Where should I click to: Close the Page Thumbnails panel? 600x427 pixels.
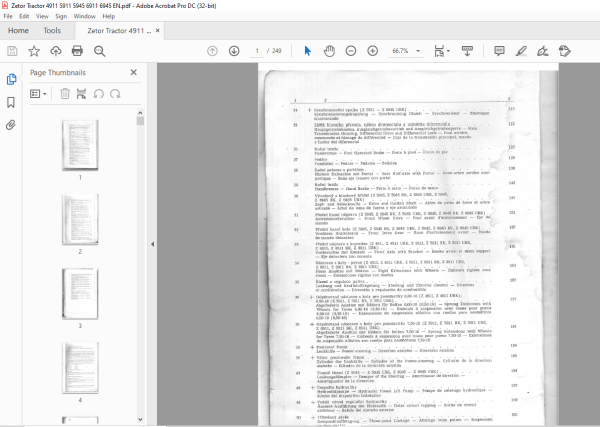tap(134, 72)
